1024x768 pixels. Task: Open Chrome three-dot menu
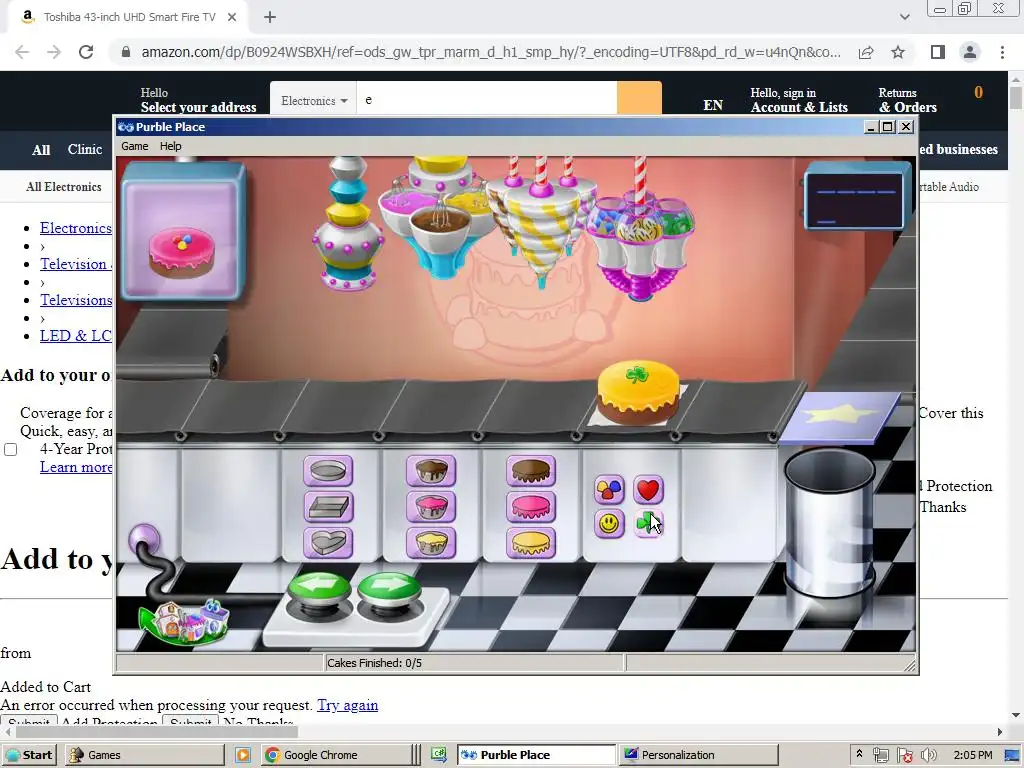coord(1002,52)
